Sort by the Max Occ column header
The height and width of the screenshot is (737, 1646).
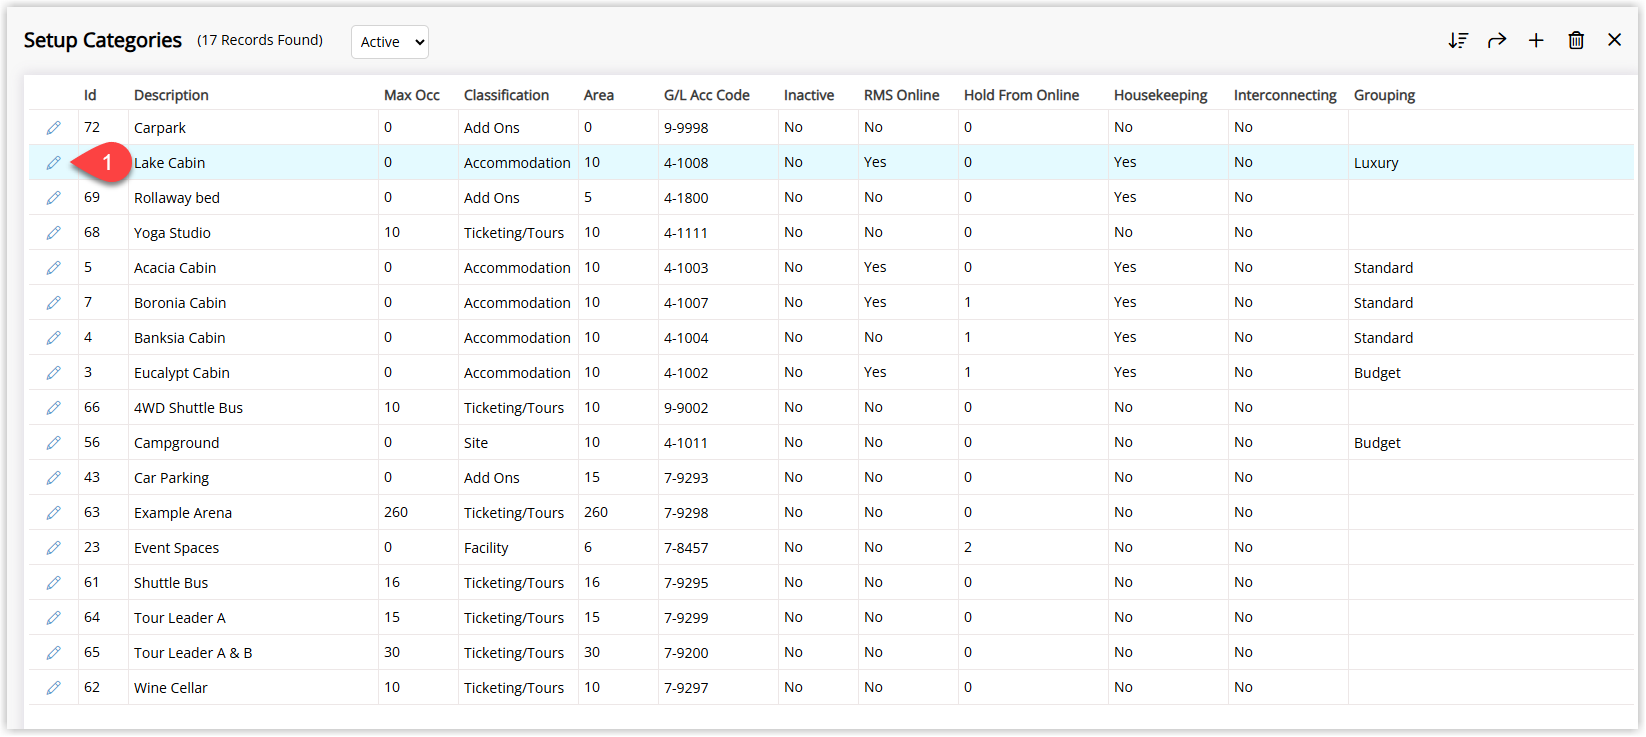(412, 95)
